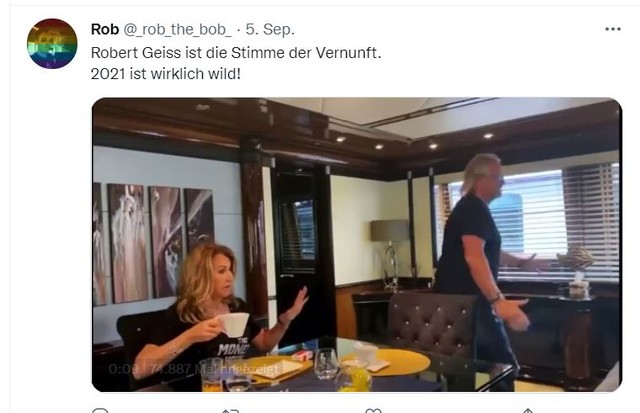This screenshot has height=413, width=640.
Task: Open the @_rob_the_bob_ handle link
Action: pos(177,30)
